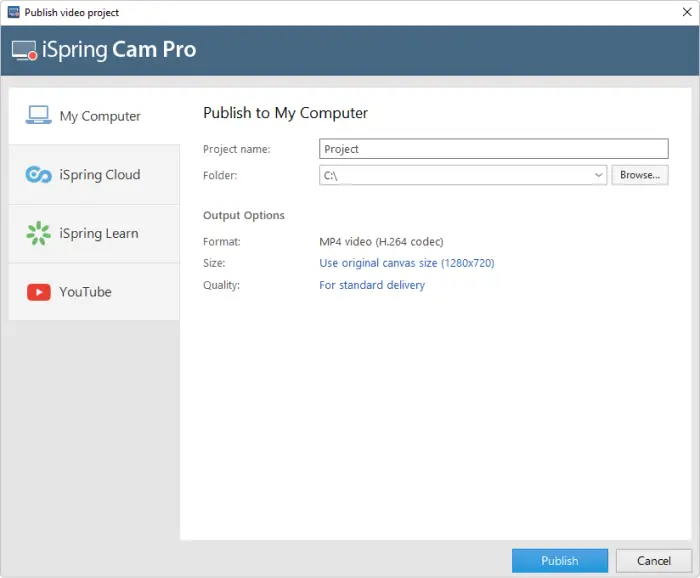The image size is (700, 578).
Task: Open the My Computer tab label
Action: (100, 116)
